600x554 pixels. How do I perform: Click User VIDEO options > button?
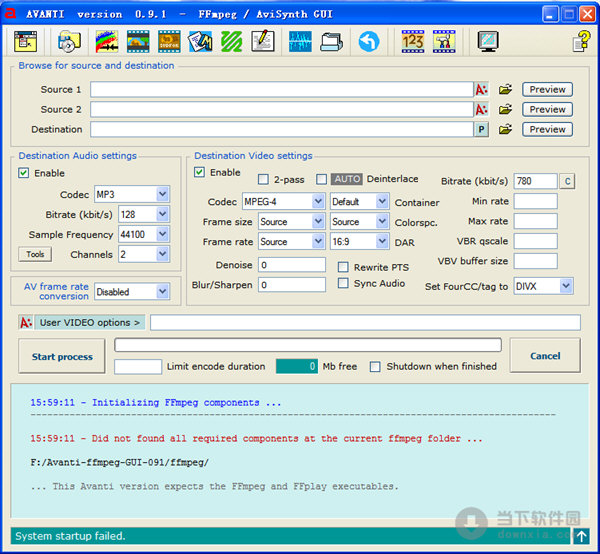click(x=90, y=323)
